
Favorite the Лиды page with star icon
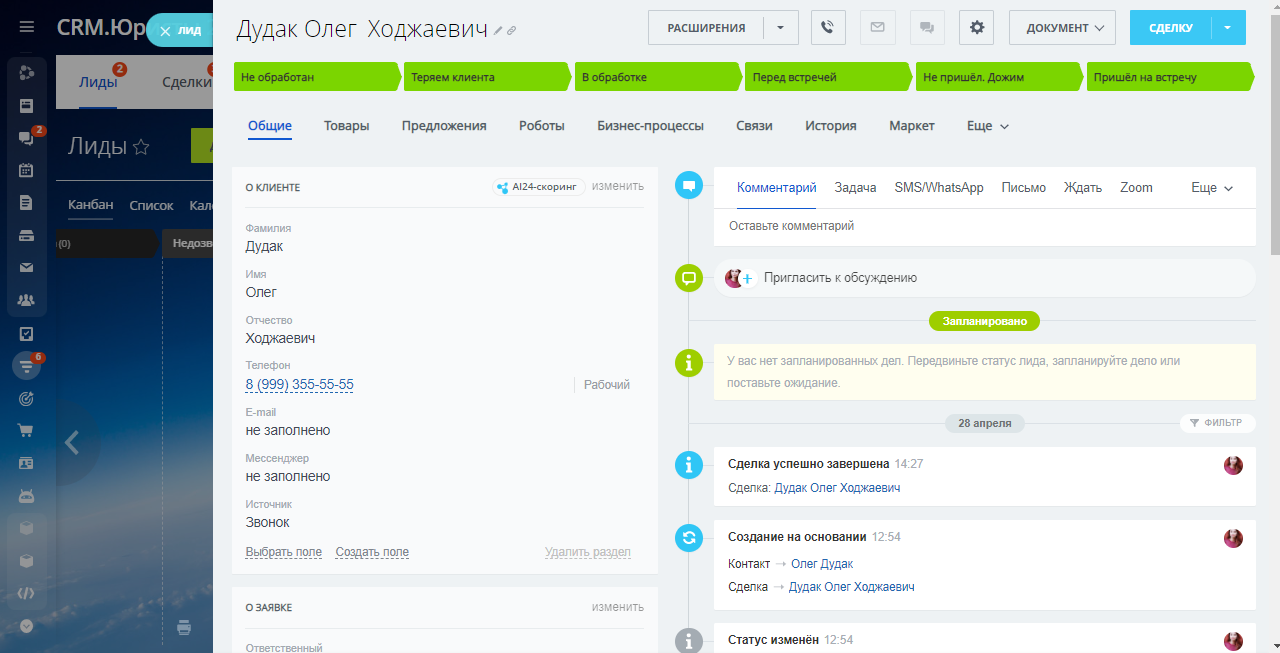[x=141, y=147]
